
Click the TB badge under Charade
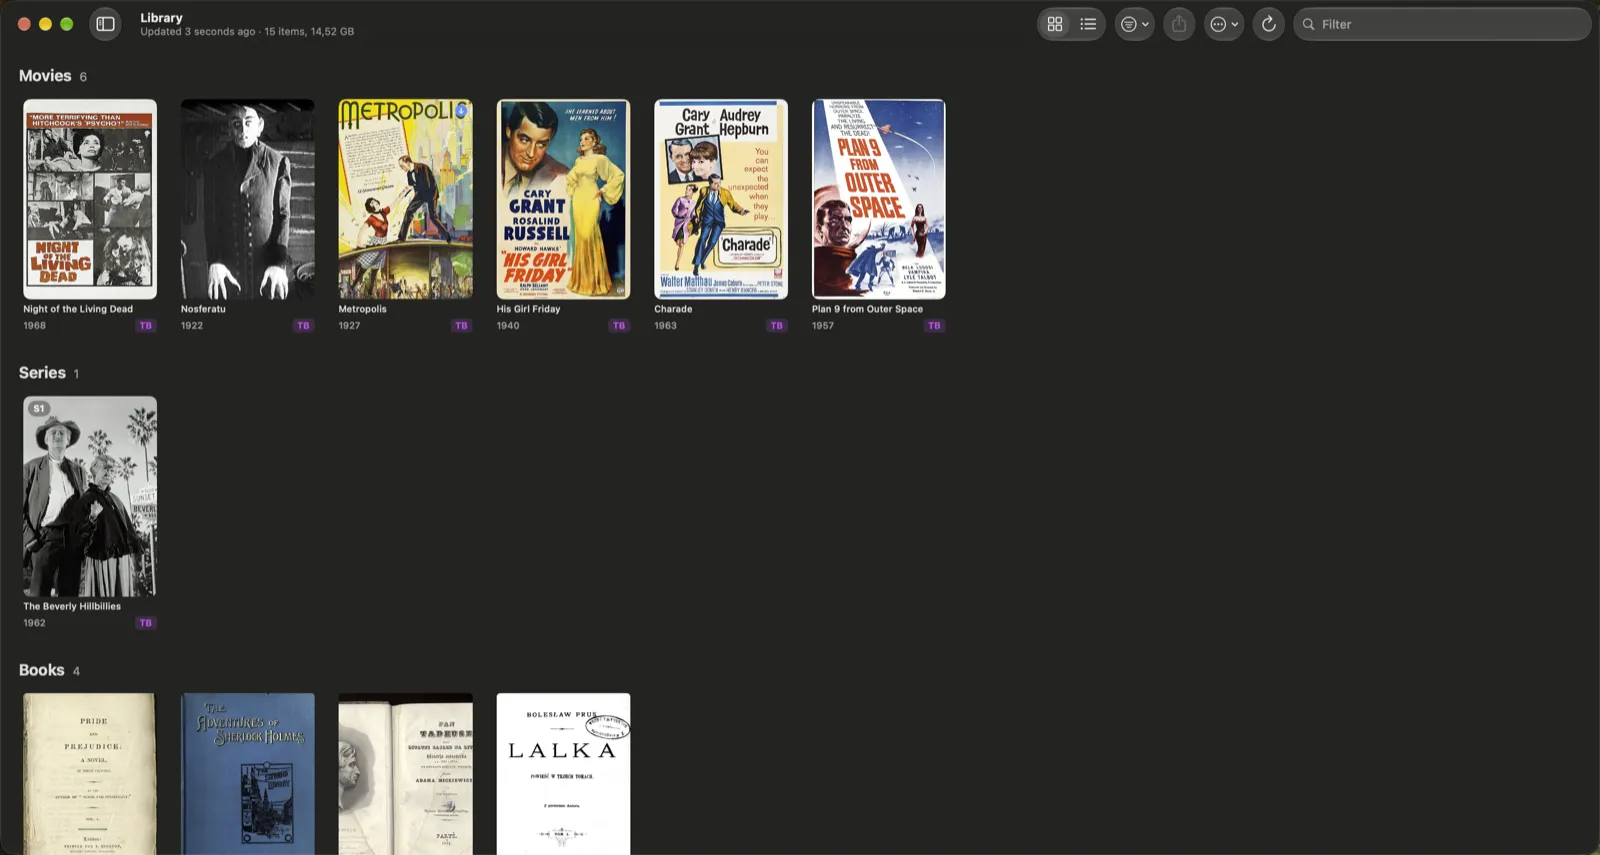(x=777, y=326)
